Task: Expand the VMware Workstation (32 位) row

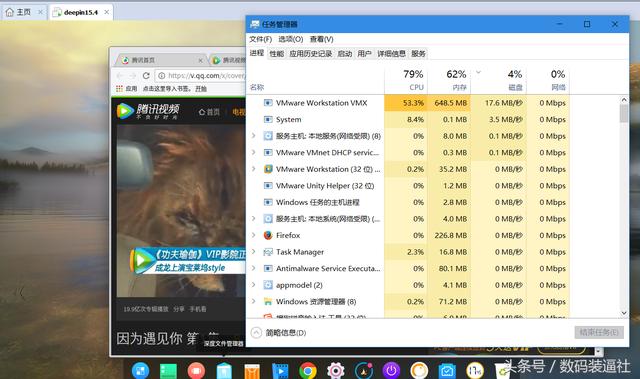Action: point(253,168)
